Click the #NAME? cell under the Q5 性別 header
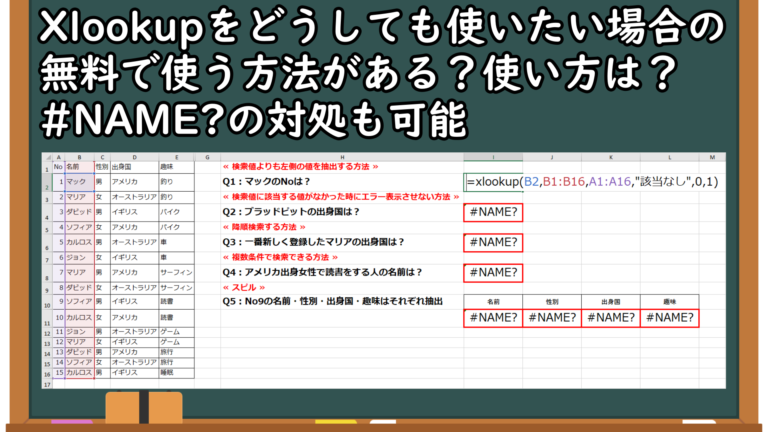The image size is (768, 432). [550, 318]
